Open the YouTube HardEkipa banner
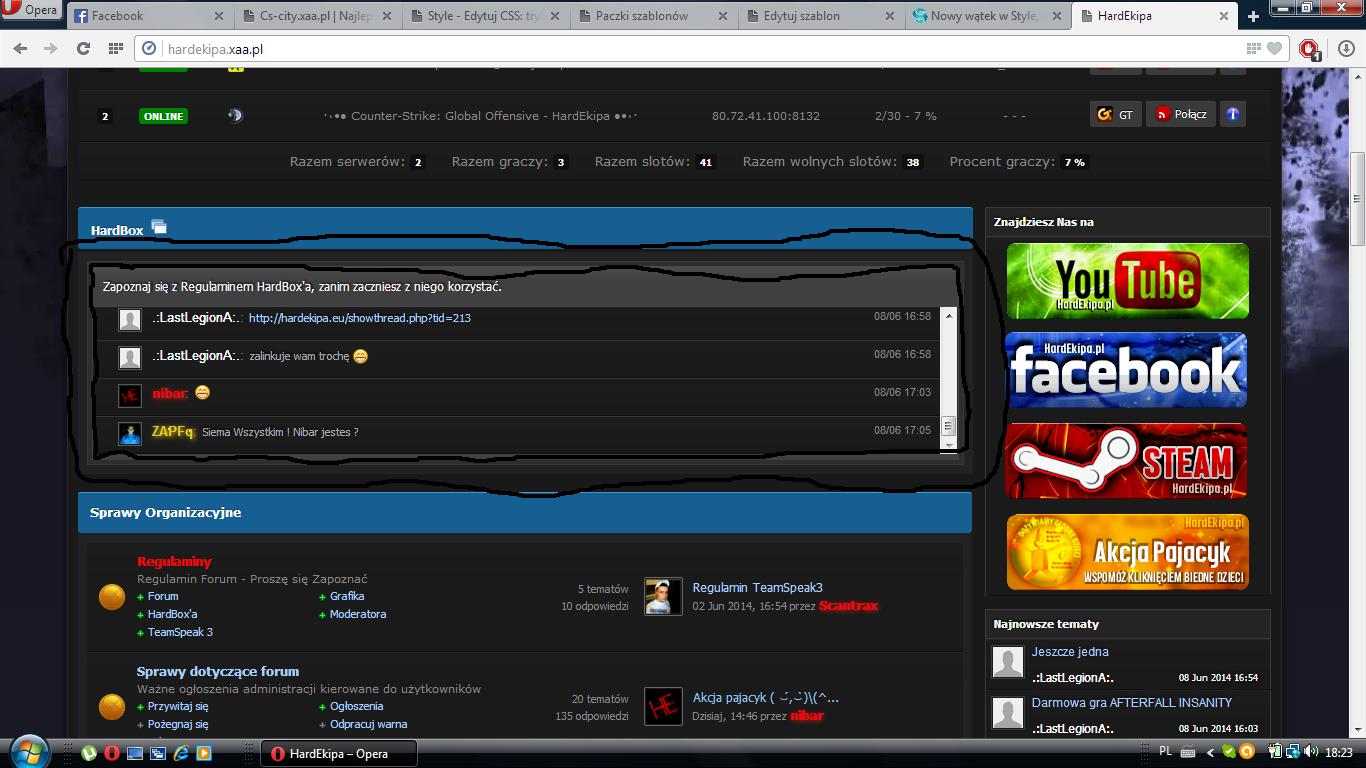Viewport: 1366px width, 768px height. [1128, 281]
